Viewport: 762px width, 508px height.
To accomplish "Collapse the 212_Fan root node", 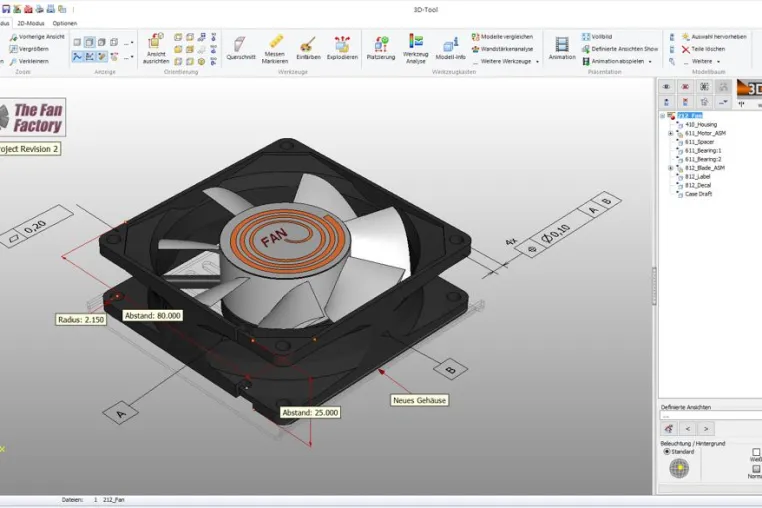I will click(662, 116).
